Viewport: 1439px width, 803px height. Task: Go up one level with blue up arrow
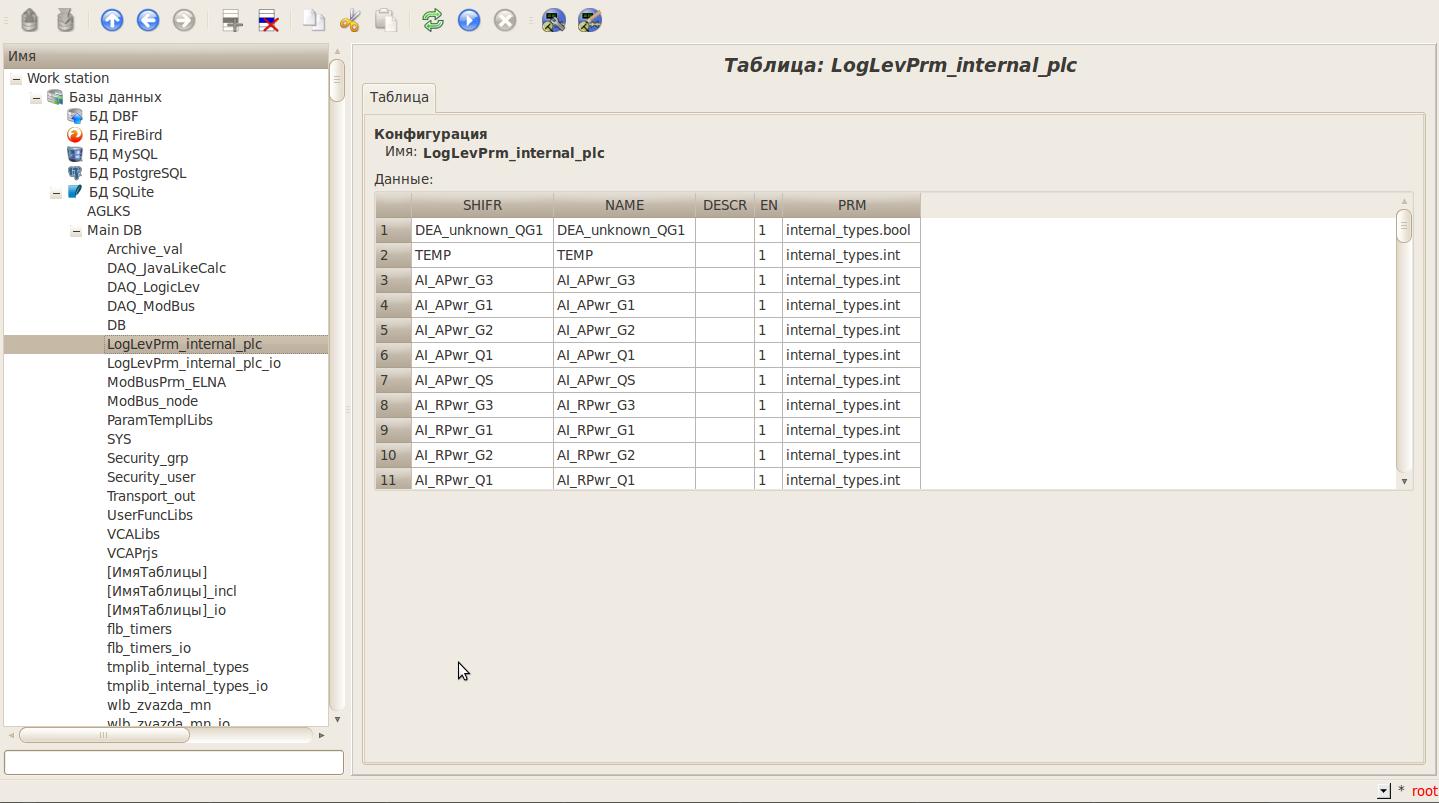[x=112, y=20]
